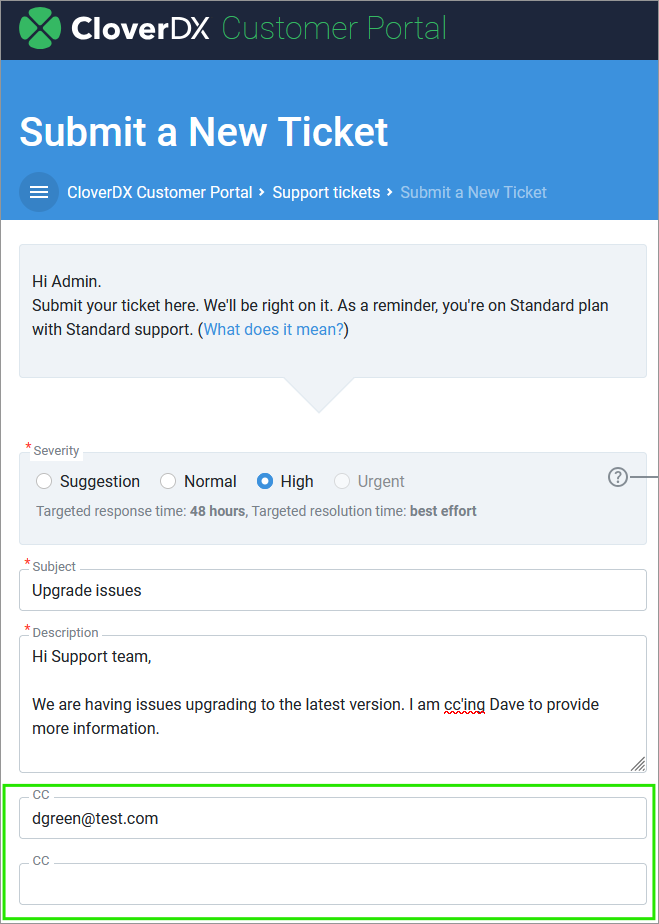Click the CloverDX wordmark in the header

[x=140, y=28]
